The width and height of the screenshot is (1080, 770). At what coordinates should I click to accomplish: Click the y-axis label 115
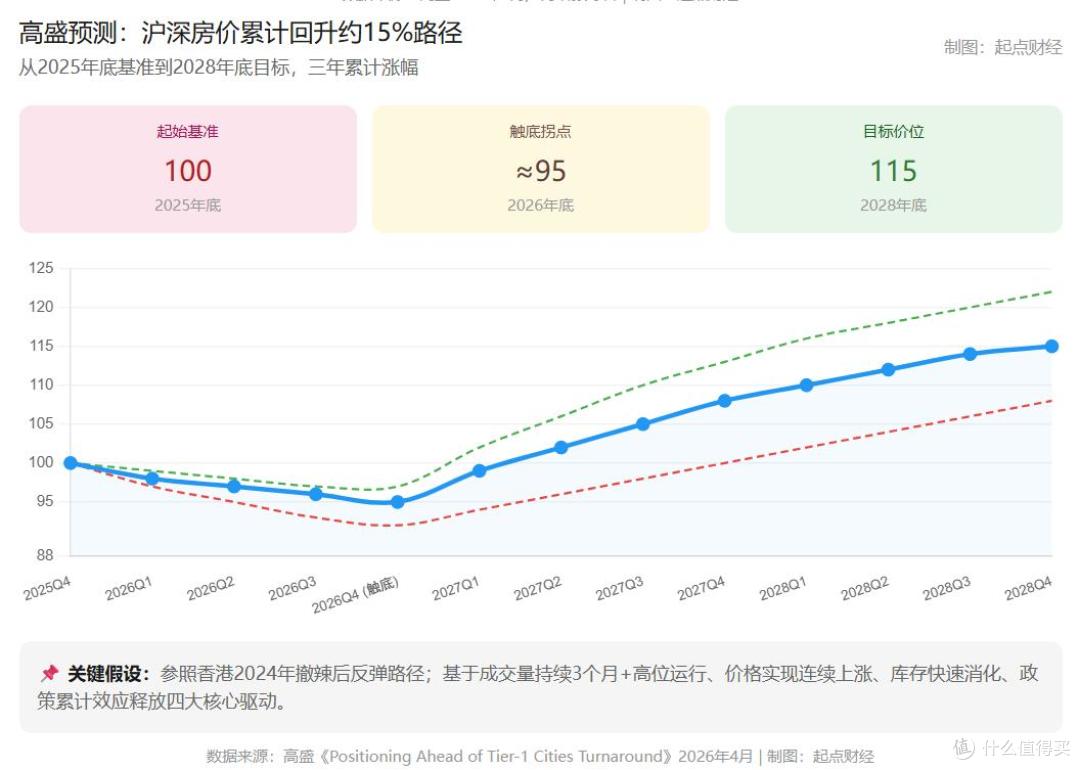tap(41, 346)
